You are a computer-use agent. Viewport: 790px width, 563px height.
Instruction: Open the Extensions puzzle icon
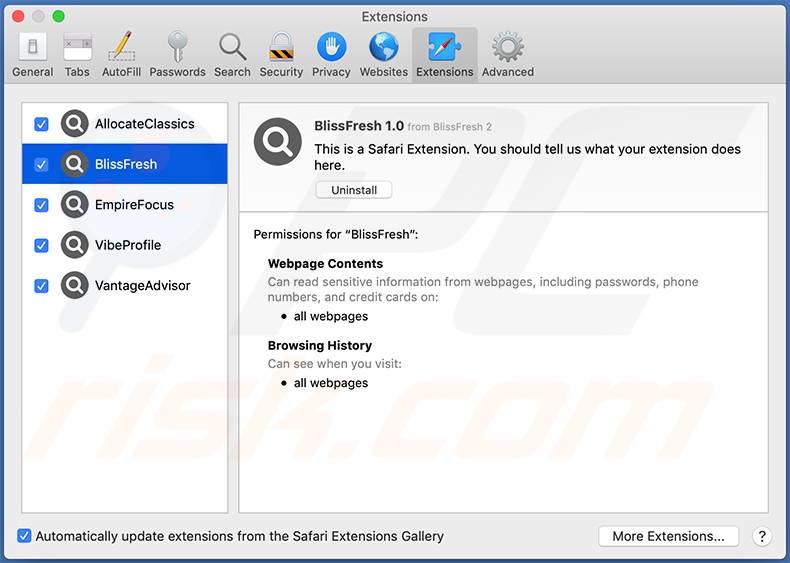[444, 47]
